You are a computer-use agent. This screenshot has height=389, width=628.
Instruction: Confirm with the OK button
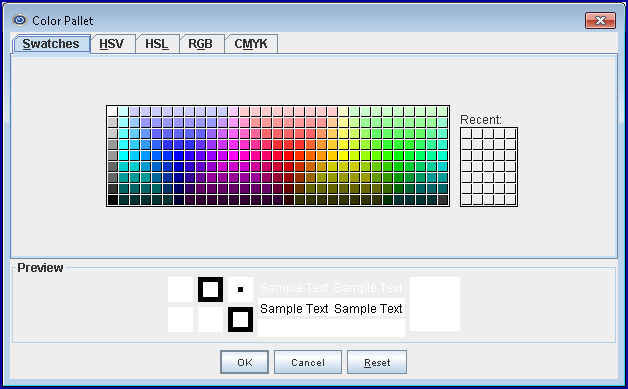tap(244, 362)
